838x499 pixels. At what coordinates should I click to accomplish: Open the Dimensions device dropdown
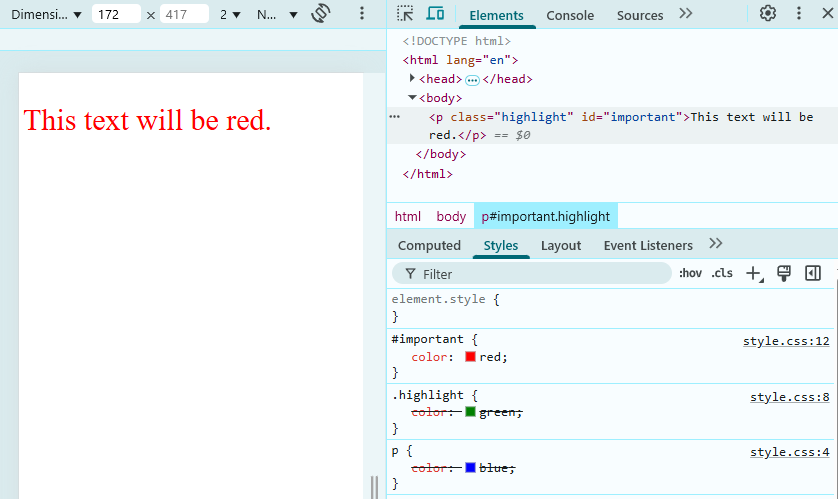pyautogui.click(x=46, y=14)
